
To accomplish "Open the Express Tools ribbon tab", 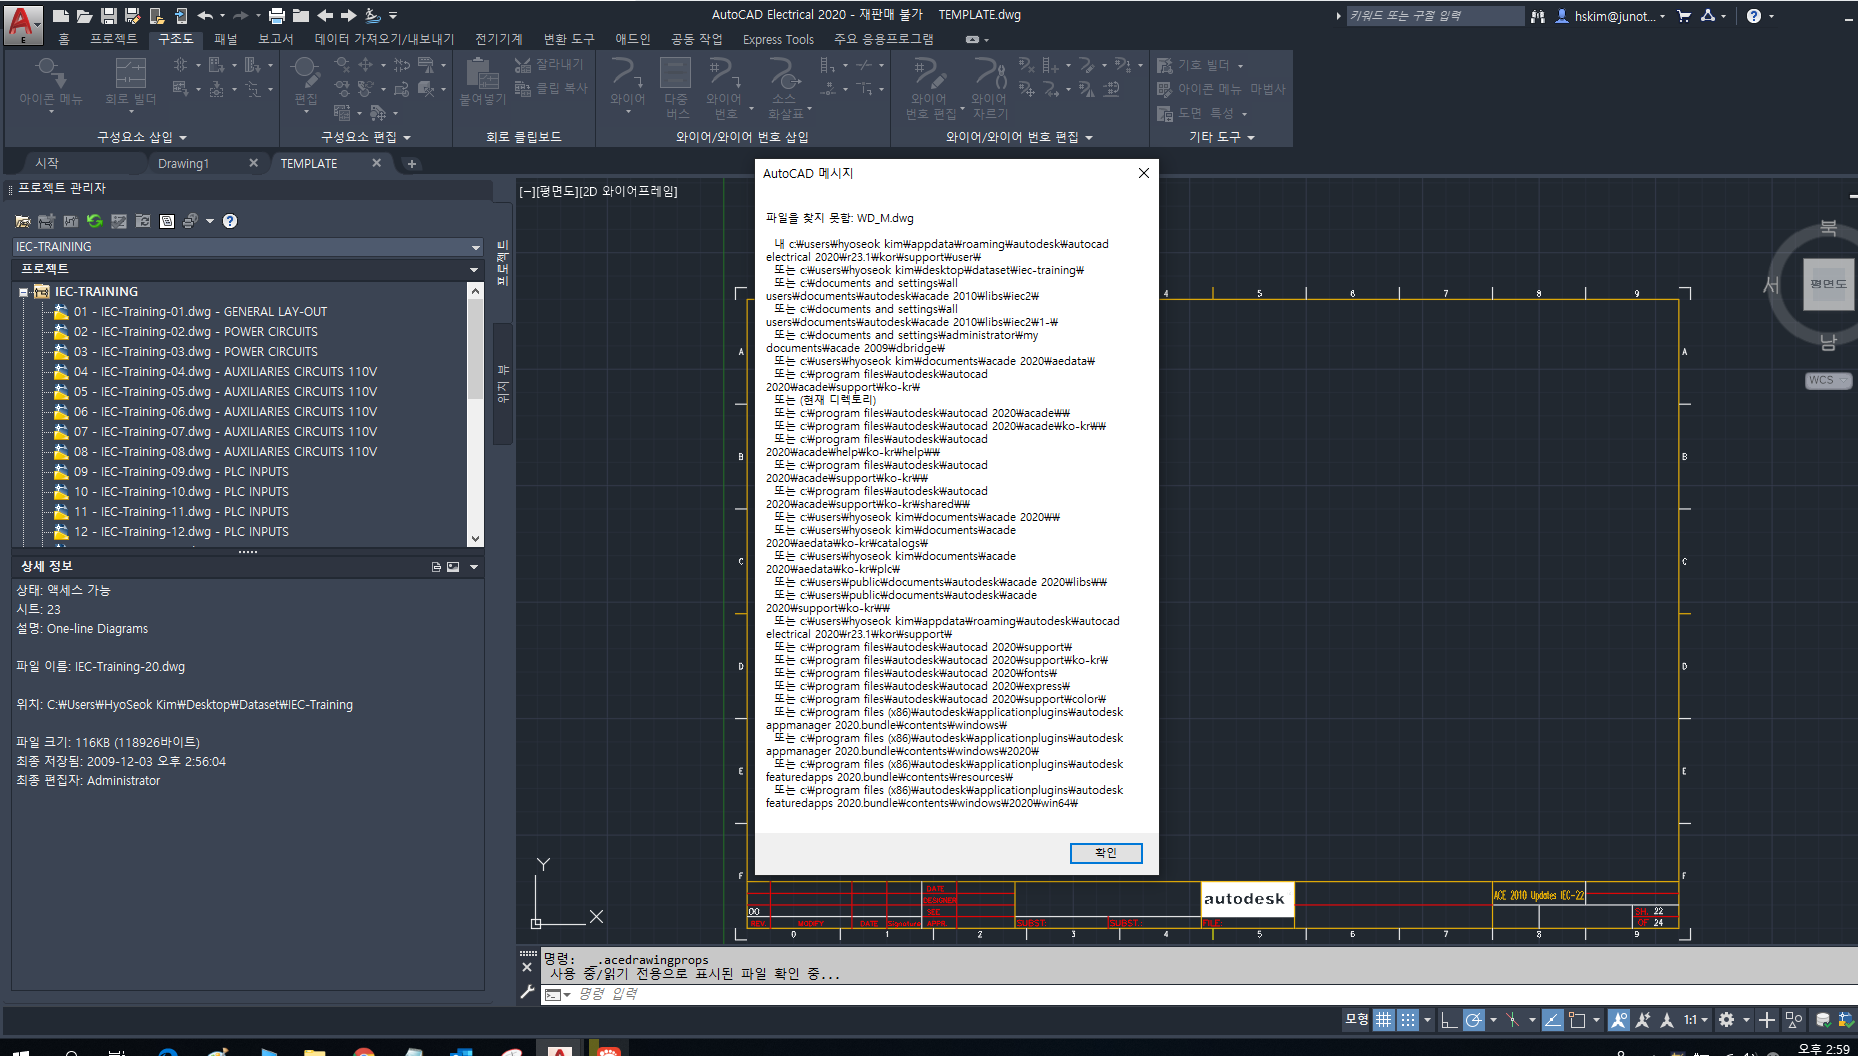I will point(778,39).
